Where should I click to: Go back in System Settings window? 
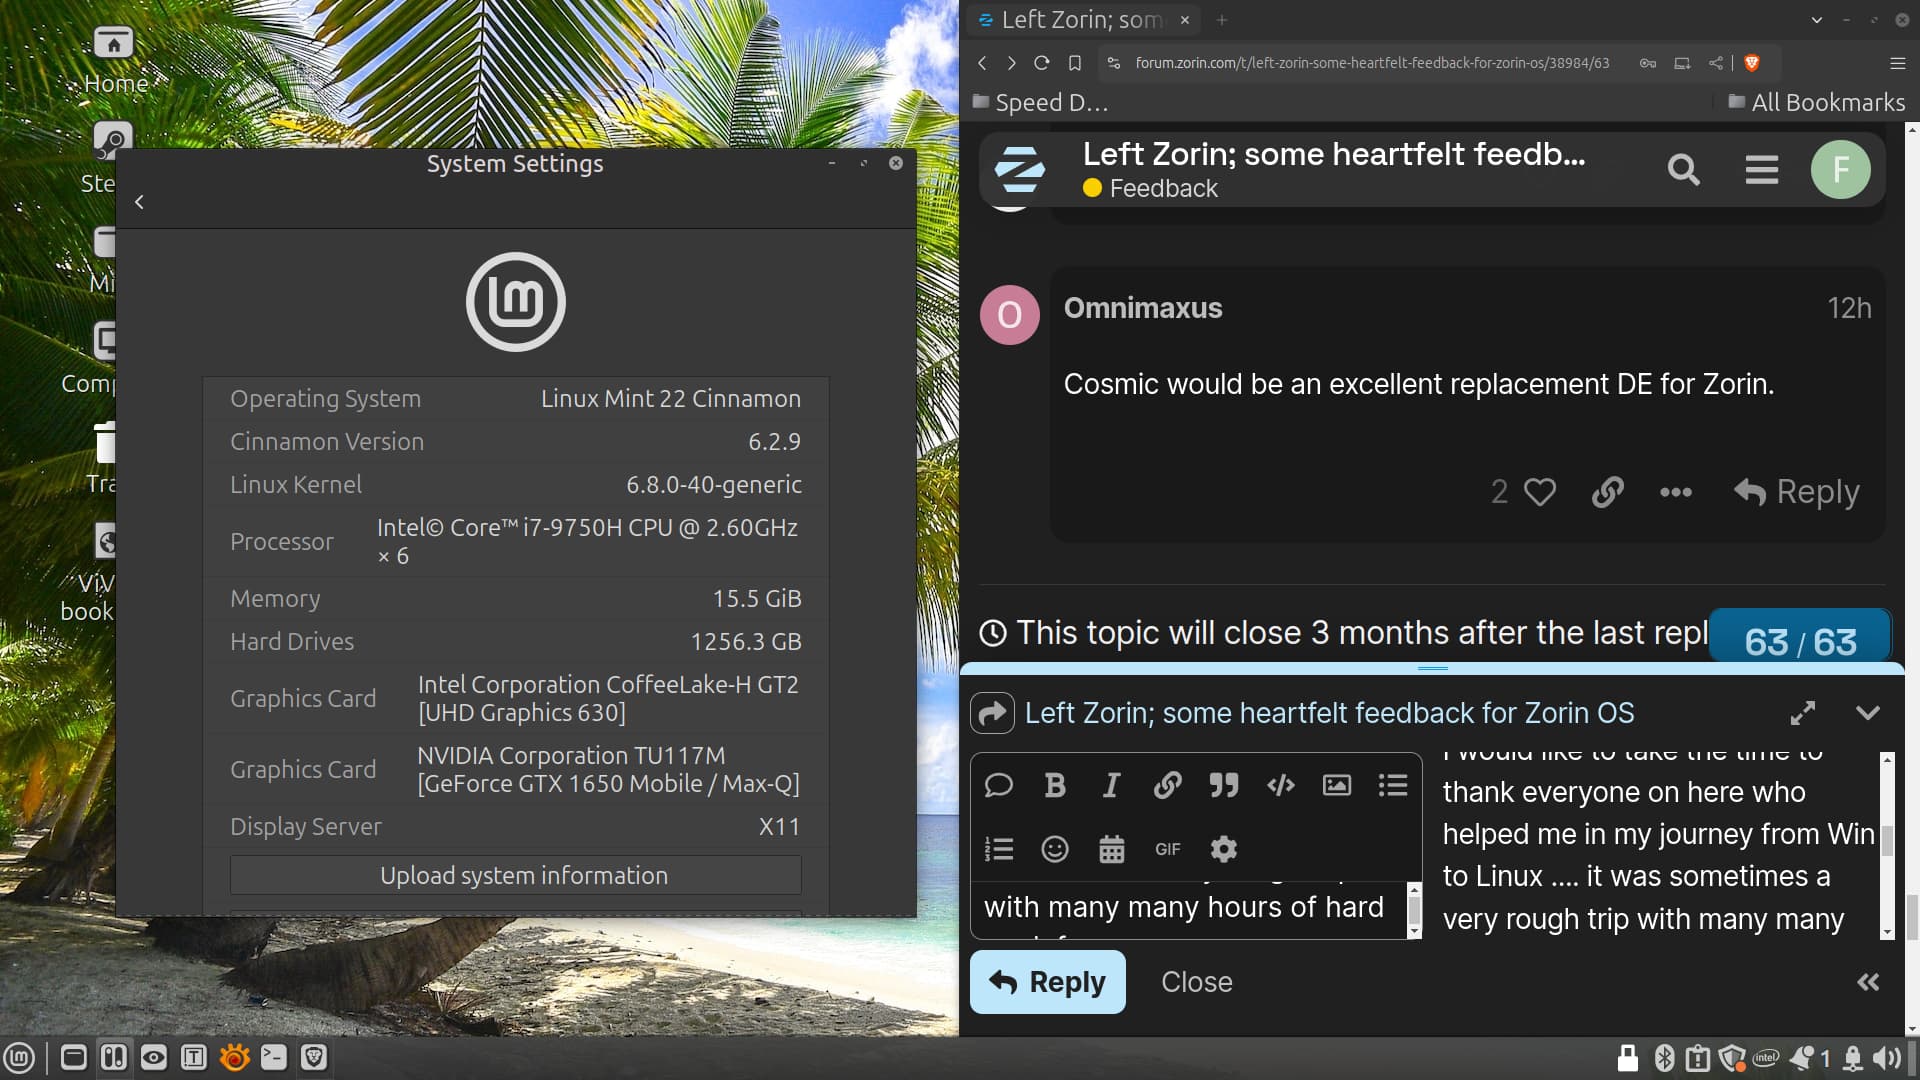(139, 202)
